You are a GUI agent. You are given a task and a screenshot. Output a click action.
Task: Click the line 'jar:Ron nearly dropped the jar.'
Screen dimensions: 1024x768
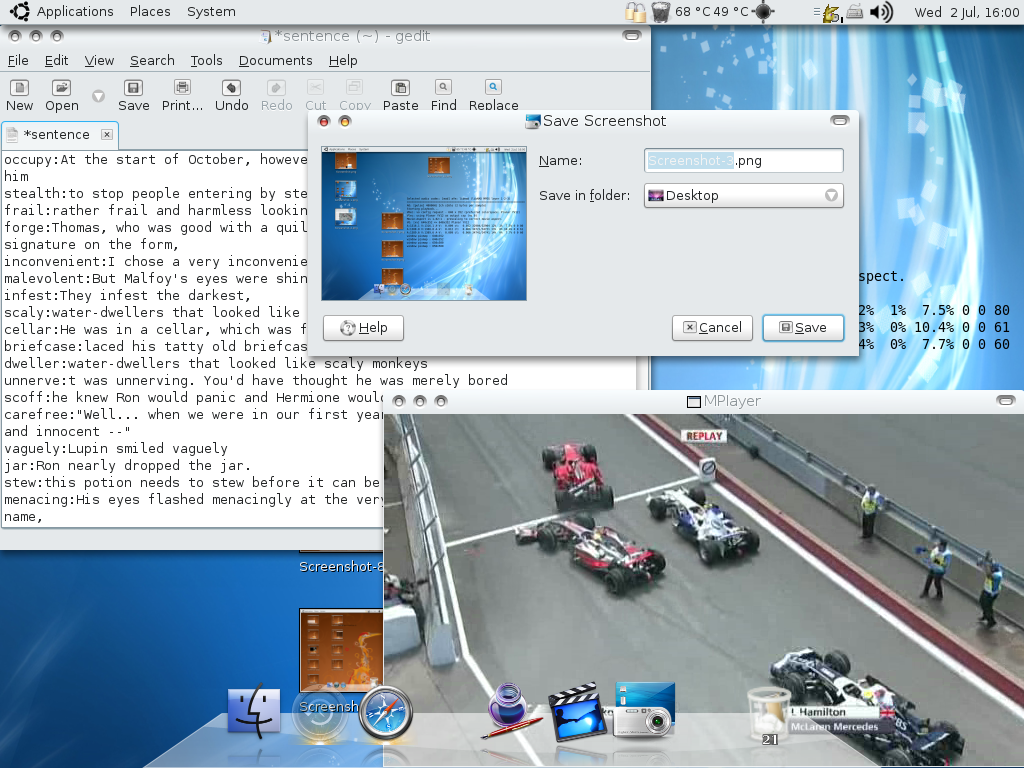(x=127, y=466)
